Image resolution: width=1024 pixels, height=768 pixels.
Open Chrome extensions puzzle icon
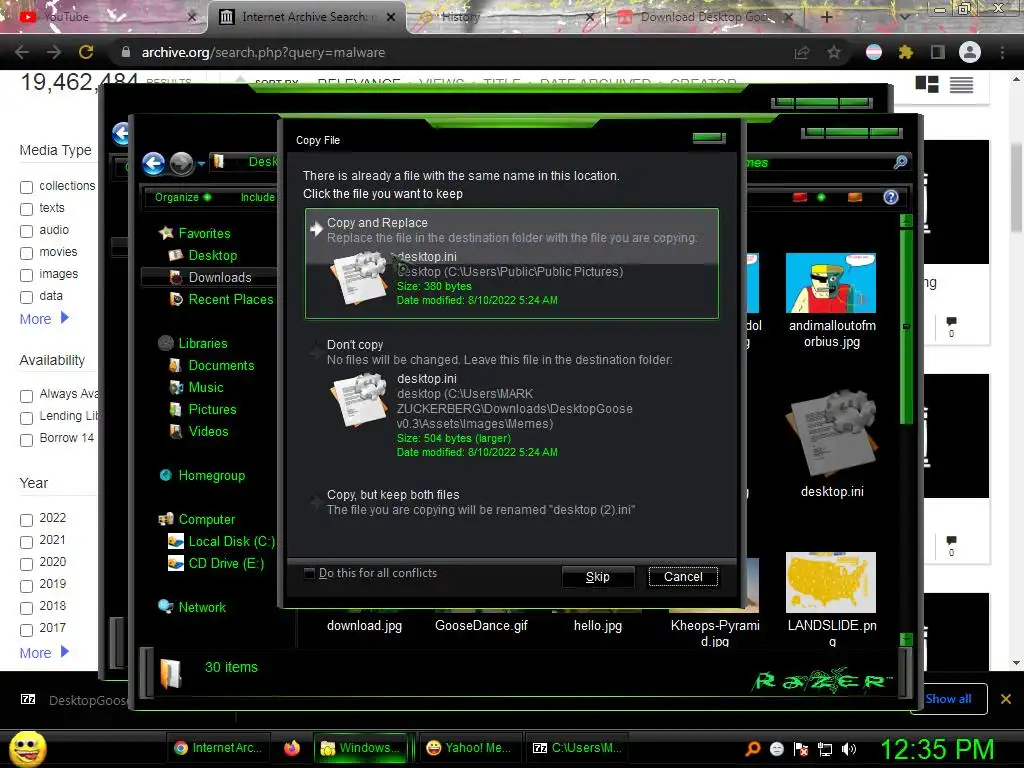point(905,52)
